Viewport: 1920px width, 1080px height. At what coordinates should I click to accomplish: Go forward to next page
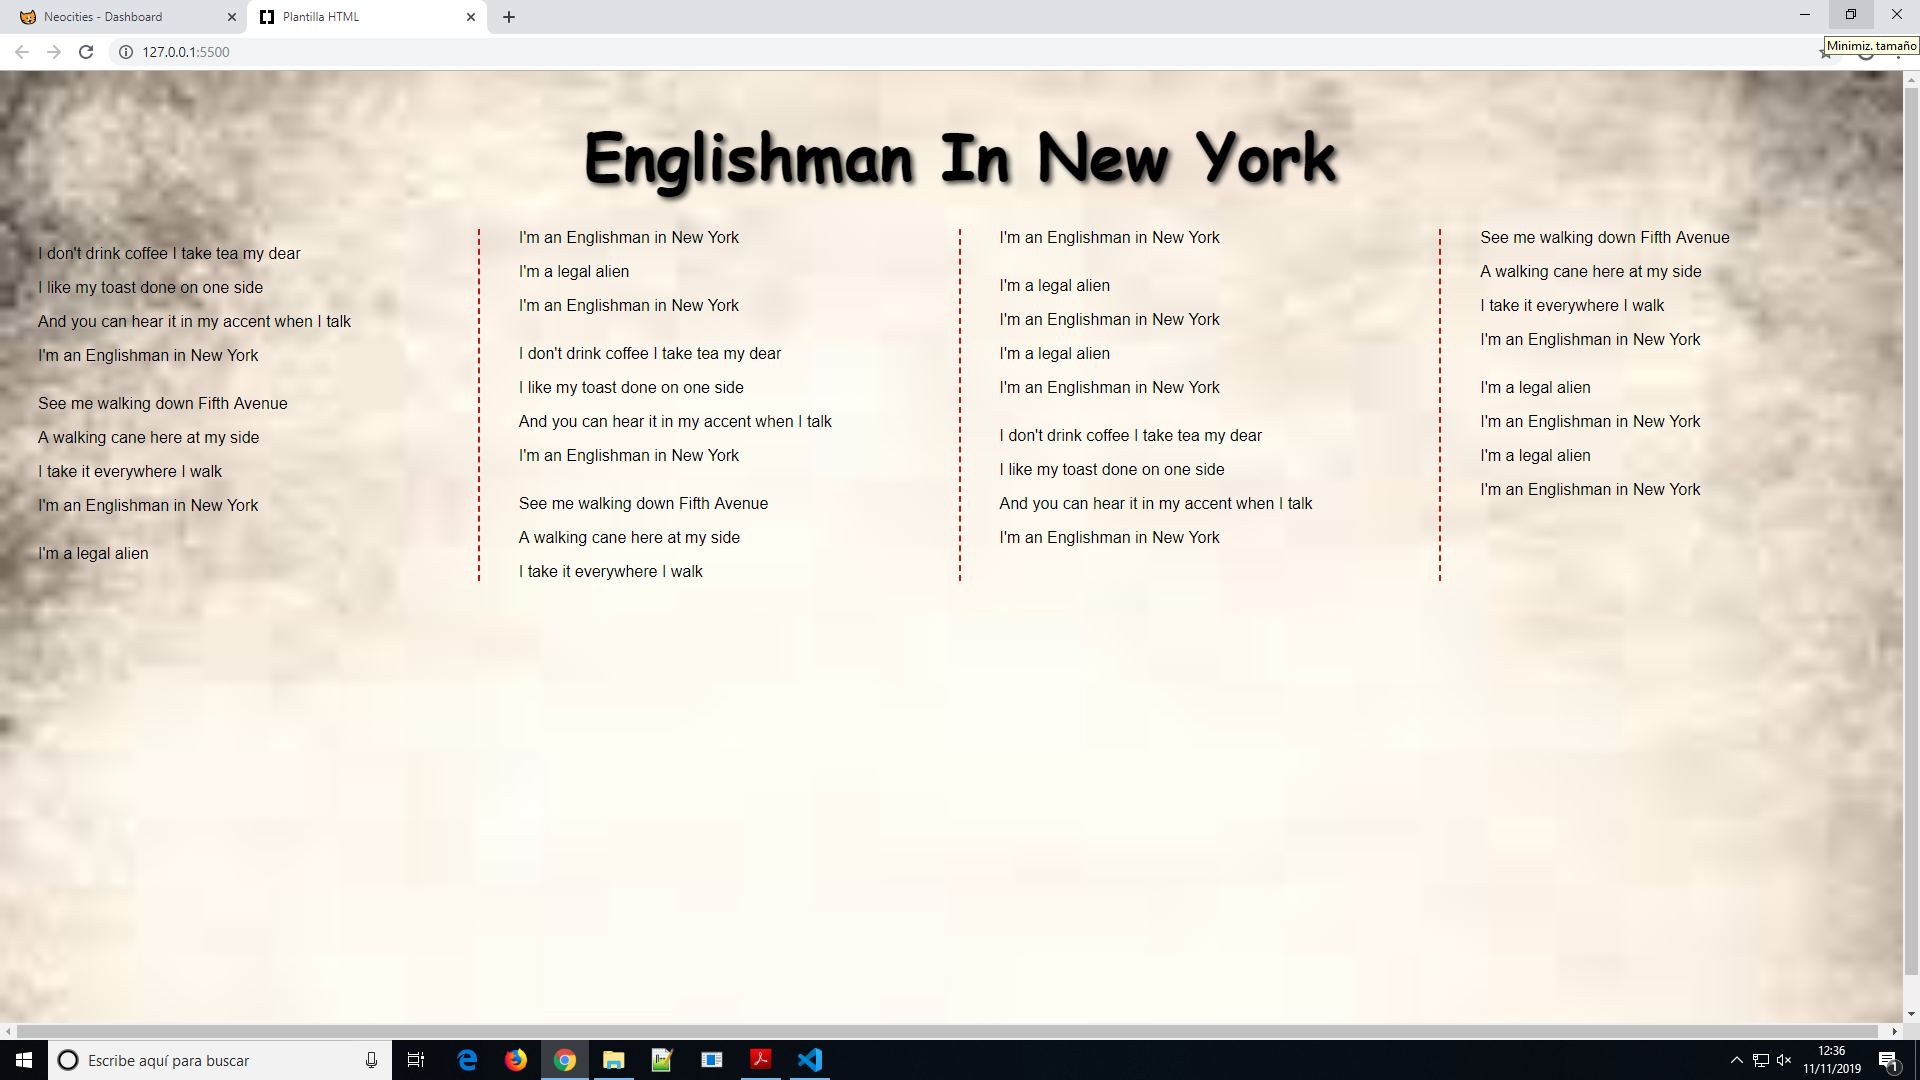54,52
